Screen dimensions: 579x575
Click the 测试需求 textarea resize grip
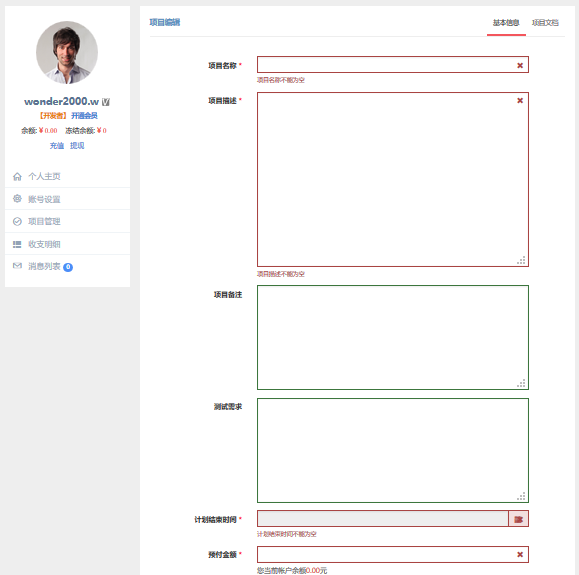click(x=521, y=497)
